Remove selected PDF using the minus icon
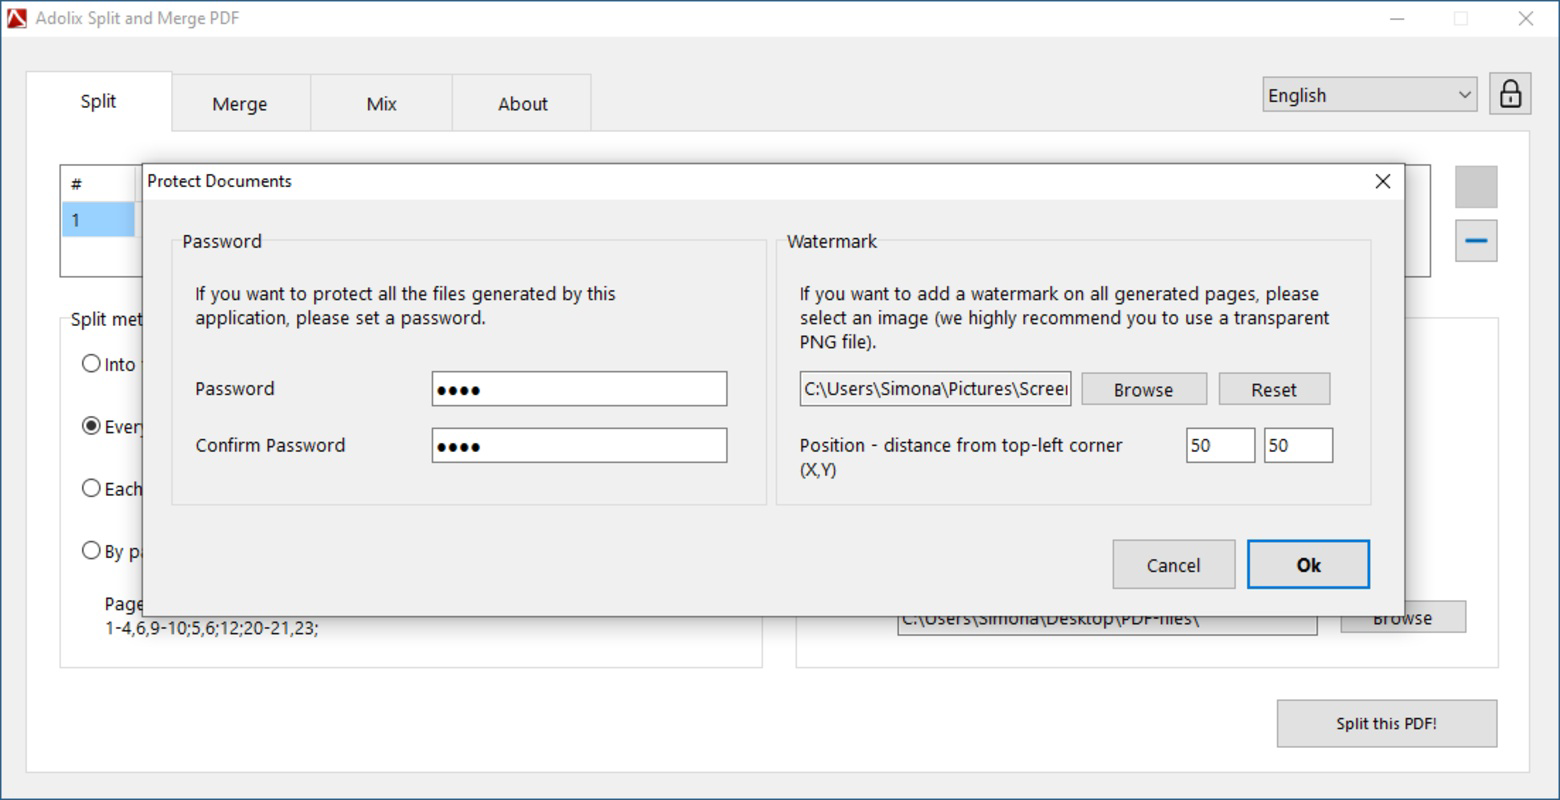1560x800 pixels. [x=1476, y=242]
